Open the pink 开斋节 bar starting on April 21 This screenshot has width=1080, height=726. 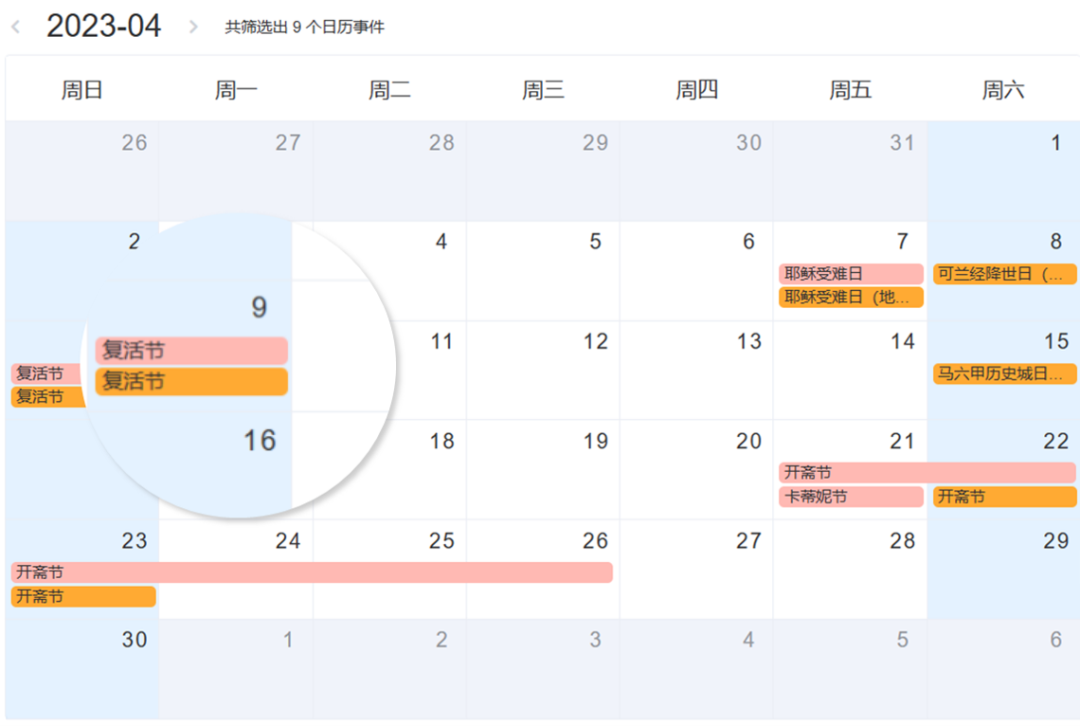pyautogui.click(x=927, y=473)
